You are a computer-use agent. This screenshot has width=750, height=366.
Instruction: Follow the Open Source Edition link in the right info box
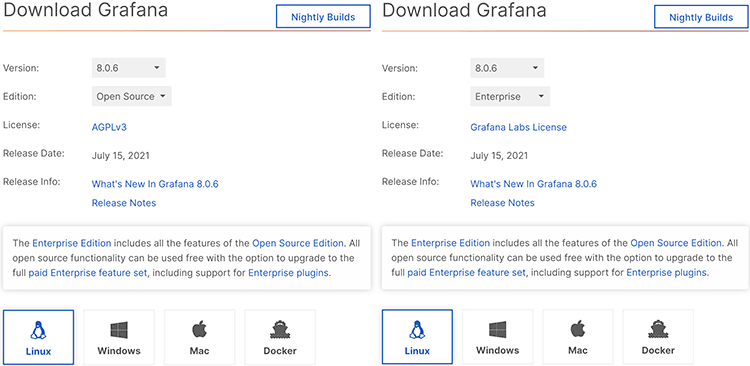coord(676,243)
